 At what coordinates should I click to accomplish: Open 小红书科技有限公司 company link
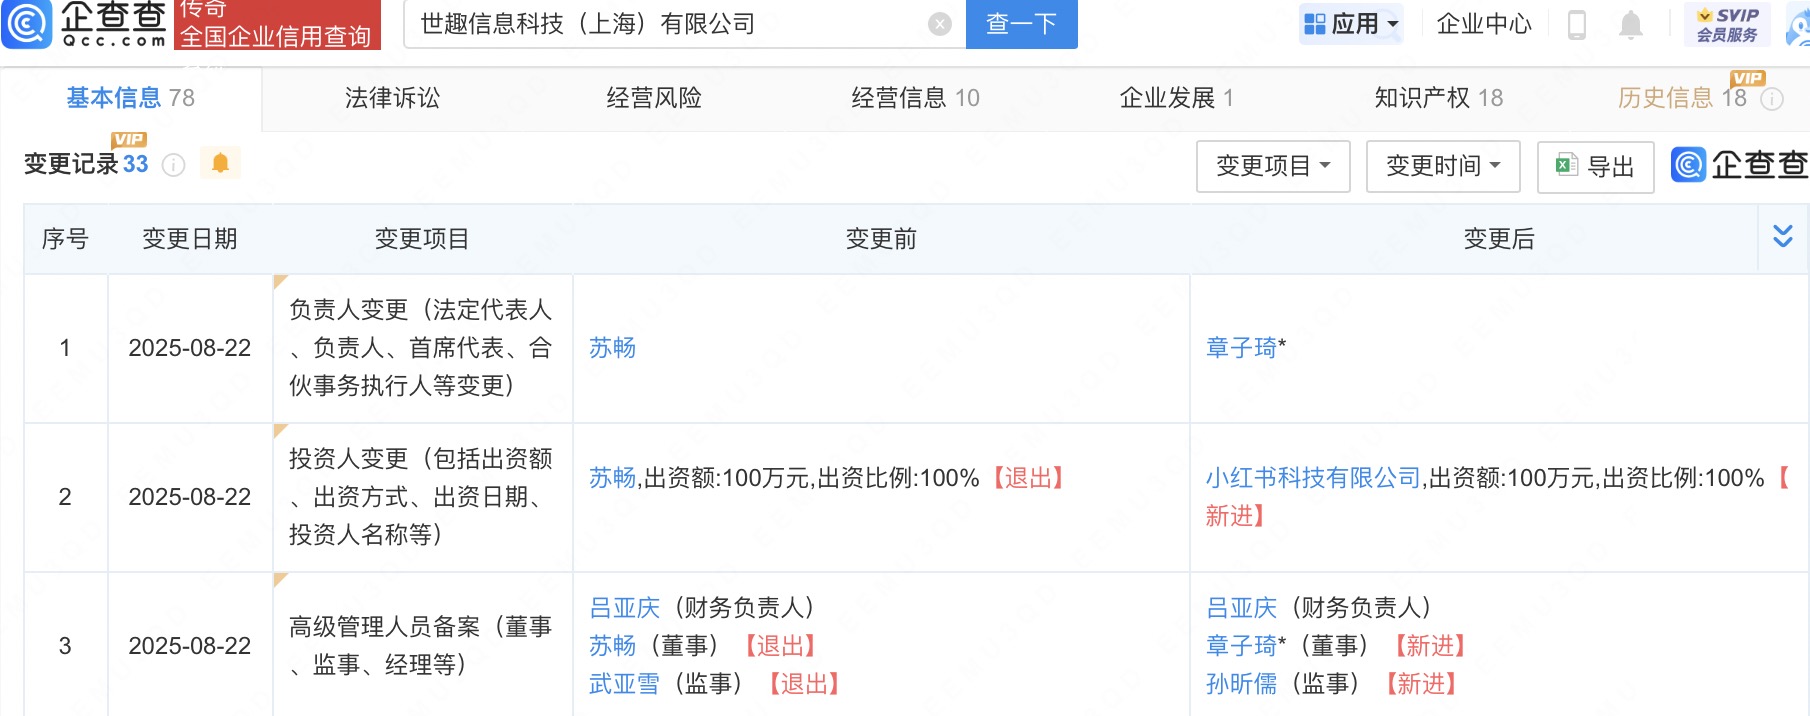click(1314, 478)
